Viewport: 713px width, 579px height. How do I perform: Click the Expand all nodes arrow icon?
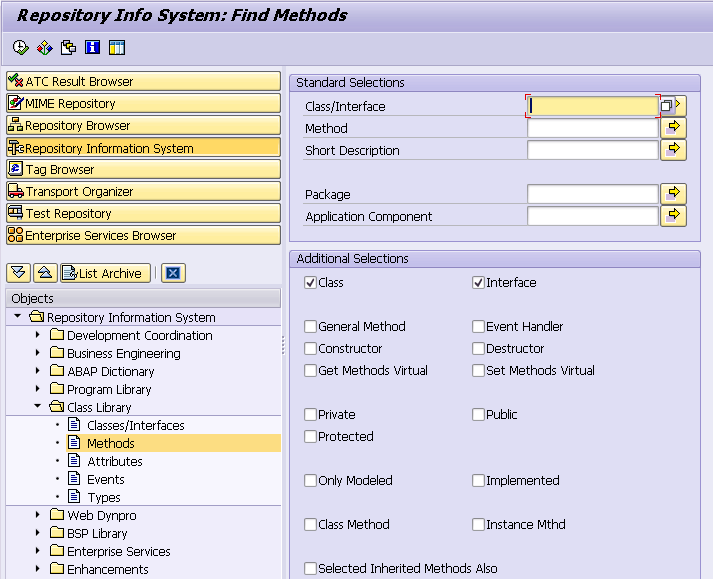pos(19,273)
